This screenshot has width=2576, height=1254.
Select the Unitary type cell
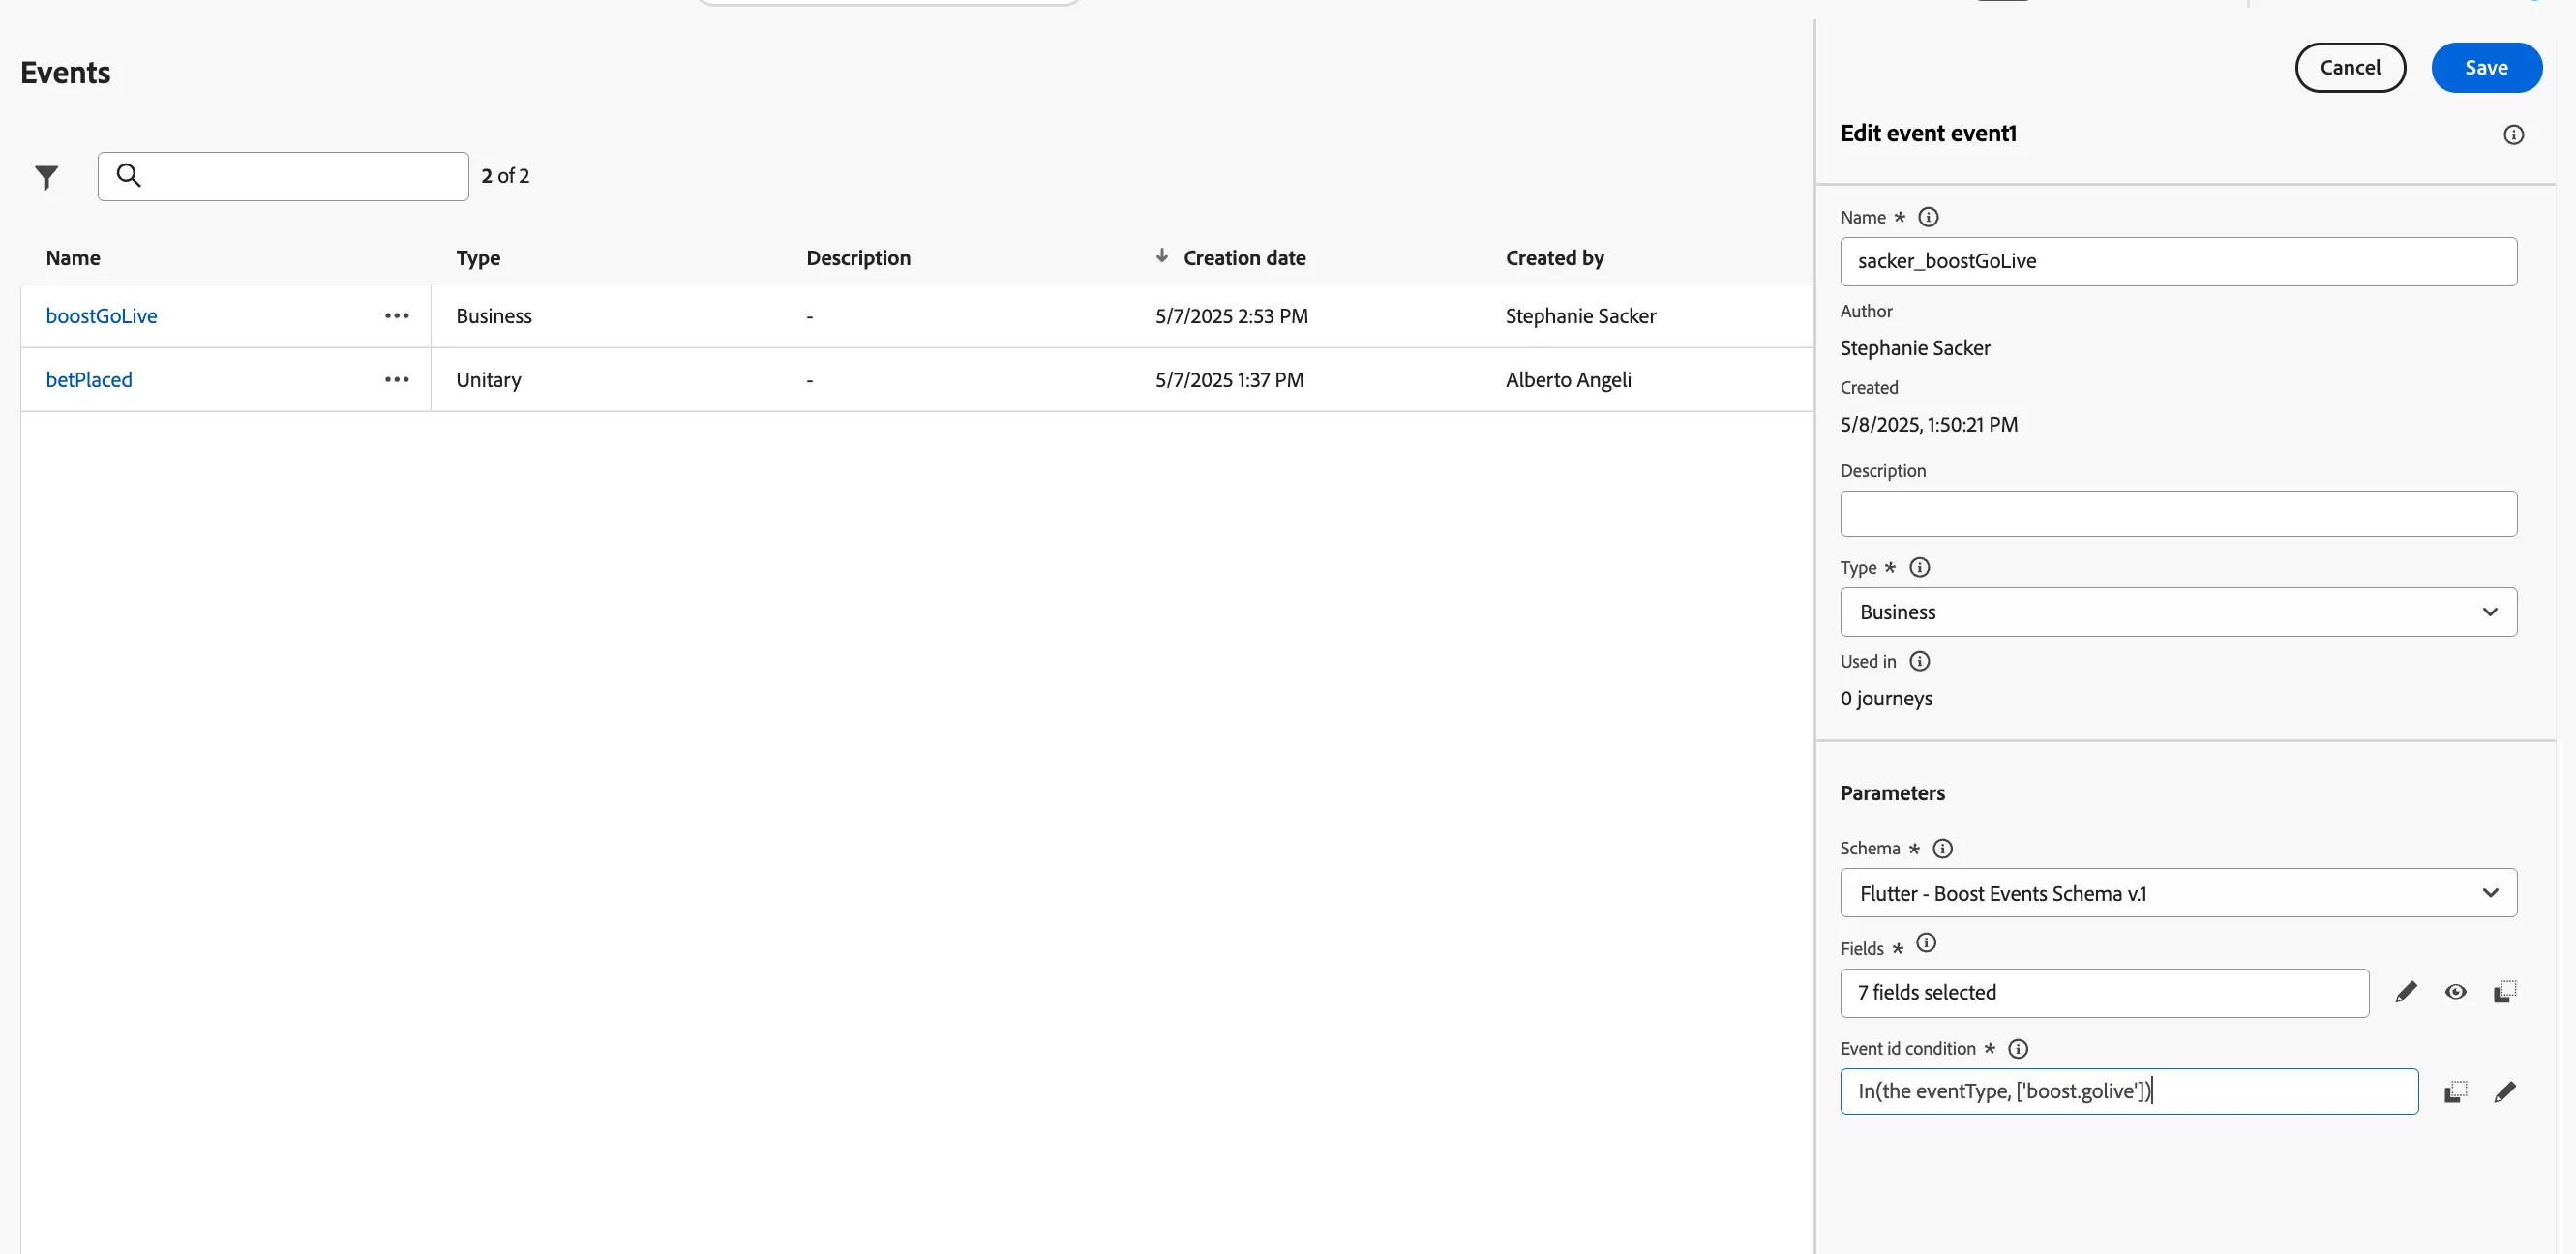(488, 380)
